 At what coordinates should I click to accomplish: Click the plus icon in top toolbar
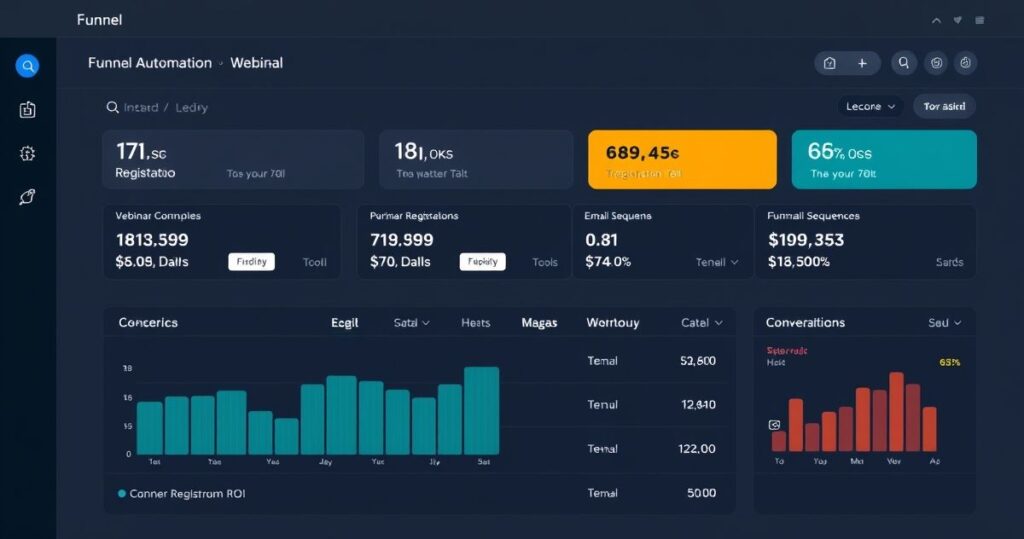(x=862, y=63)
